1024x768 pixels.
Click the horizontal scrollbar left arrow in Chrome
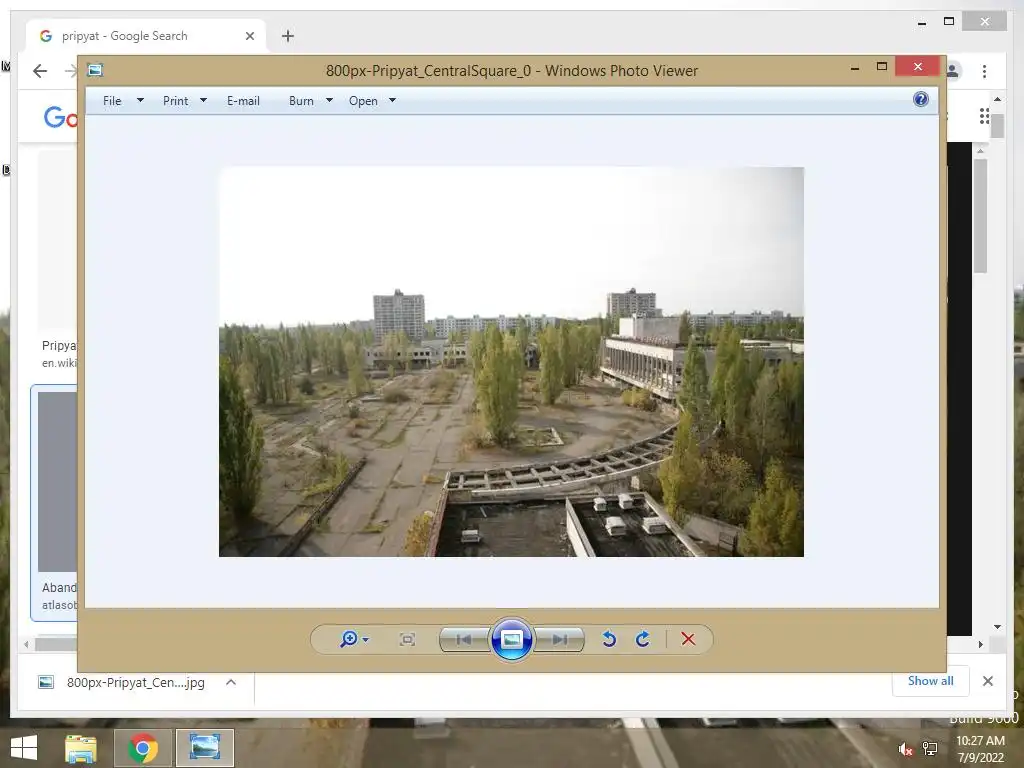(26, 644)
